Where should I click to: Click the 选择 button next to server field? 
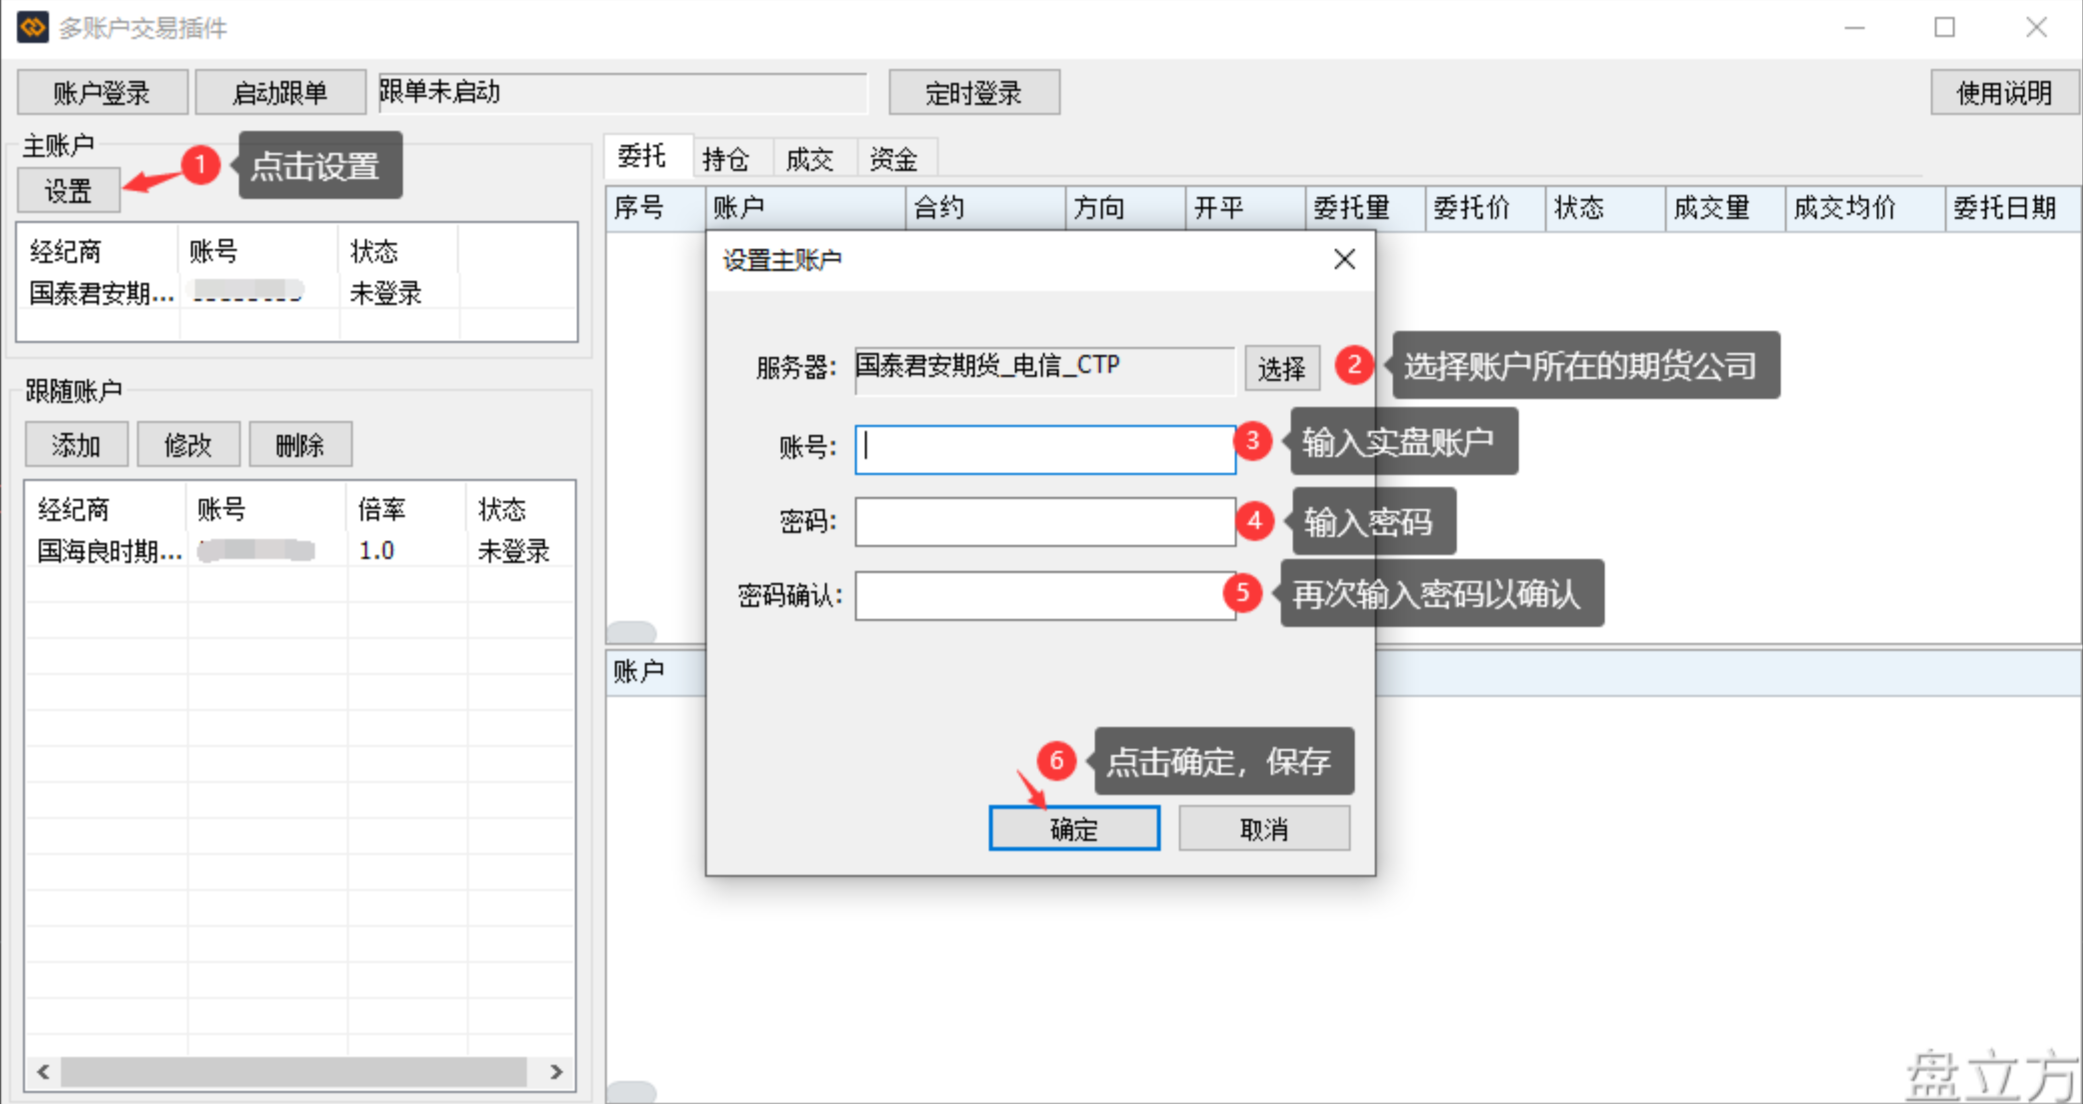click(1282, 368)
